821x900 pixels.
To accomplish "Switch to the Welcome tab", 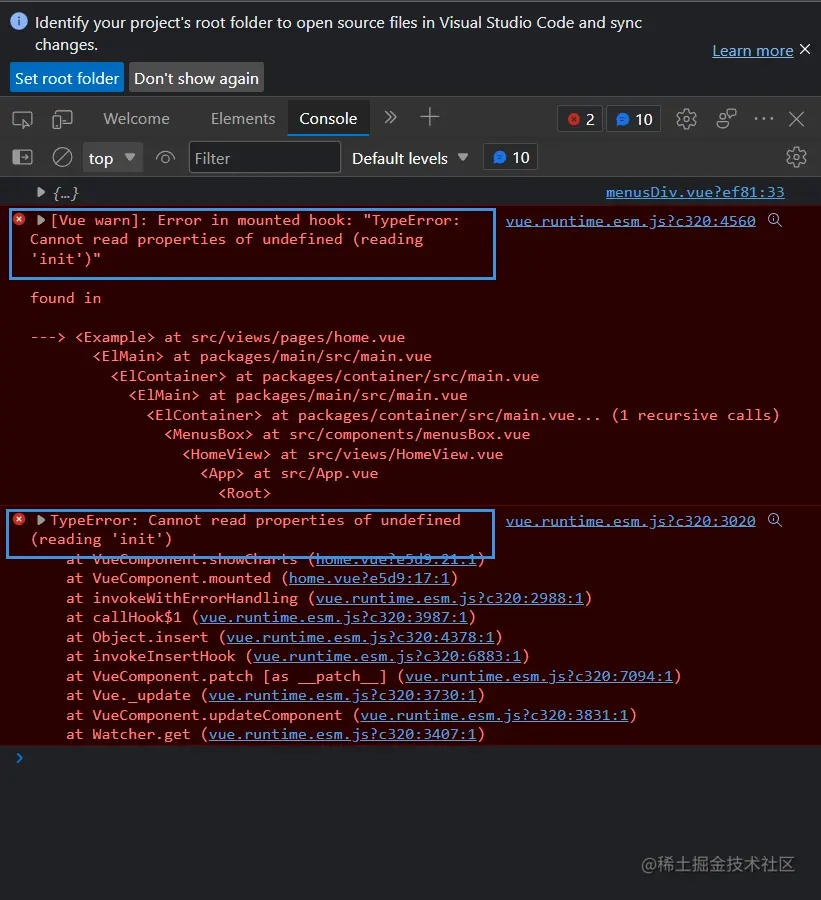I will pos(136,119).
